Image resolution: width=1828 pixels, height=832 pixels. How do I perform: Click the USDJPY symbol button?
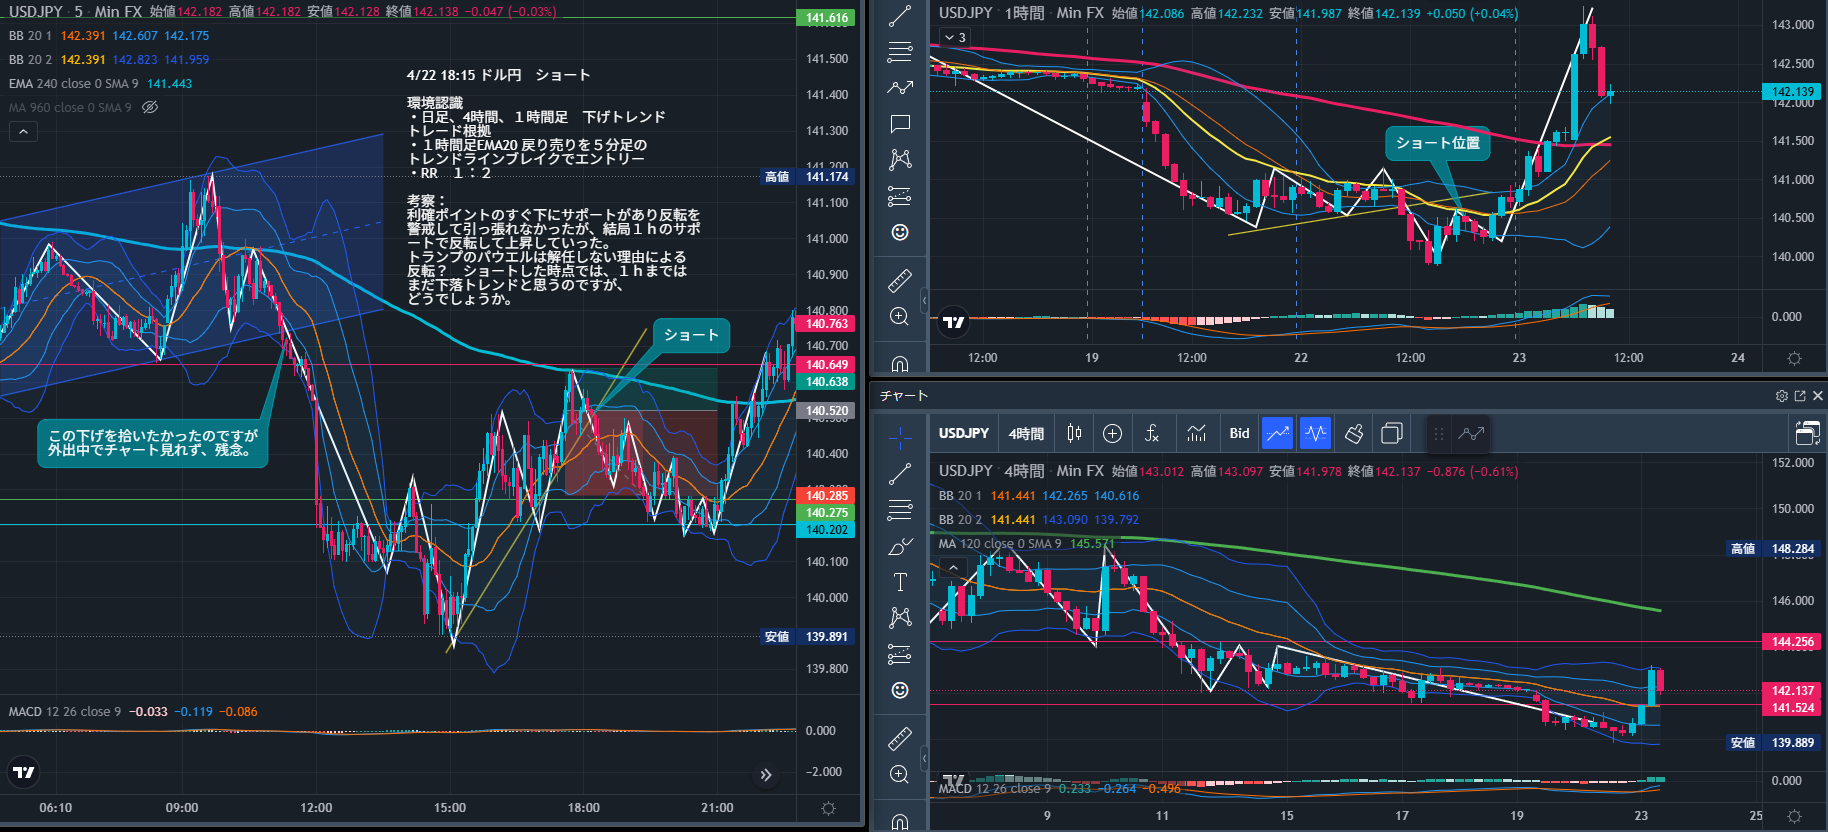[963, 433]
